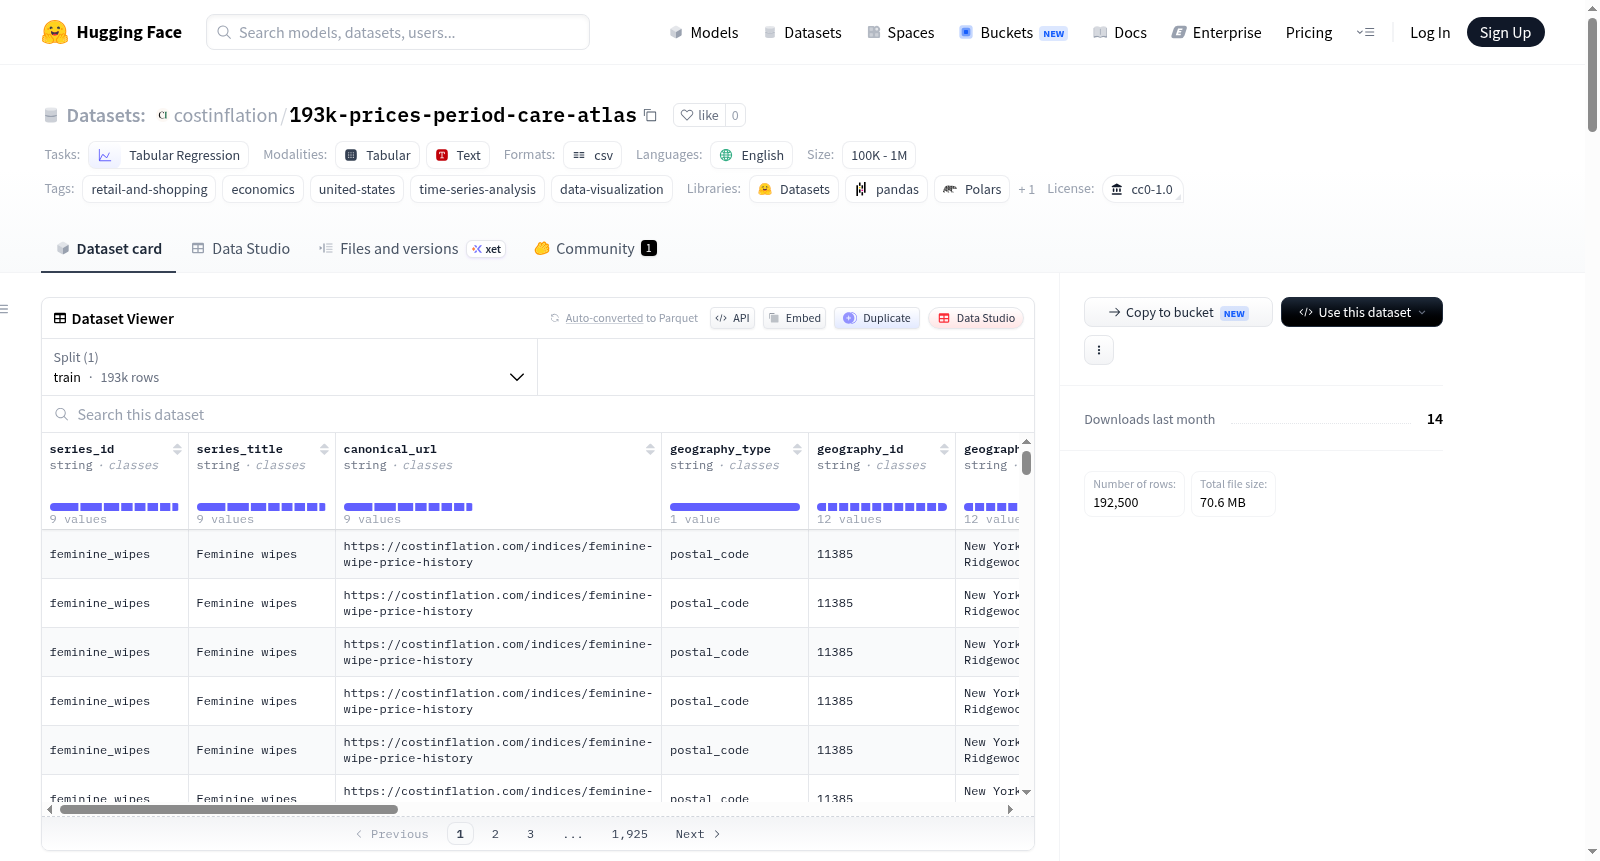This screenshot has width=1600, height=861.
Task: Click the pandas library tag
Action: [887, 189]
